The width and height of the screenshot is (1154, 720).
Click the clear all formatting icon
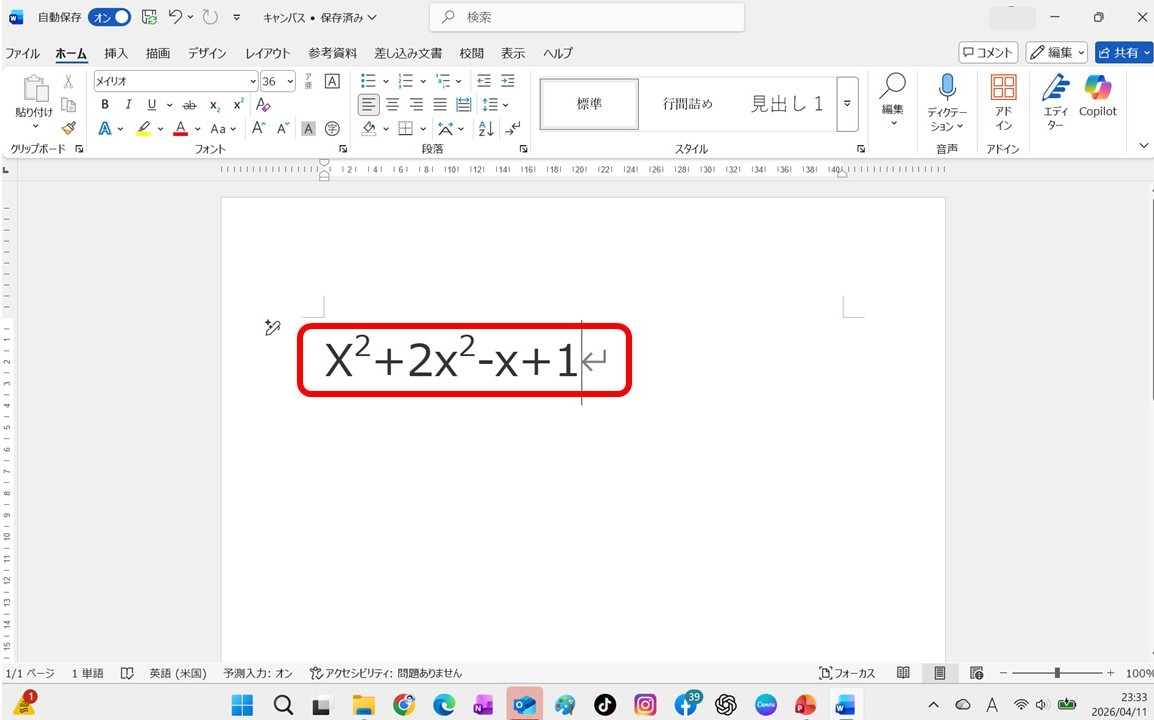tap(264, 105)
